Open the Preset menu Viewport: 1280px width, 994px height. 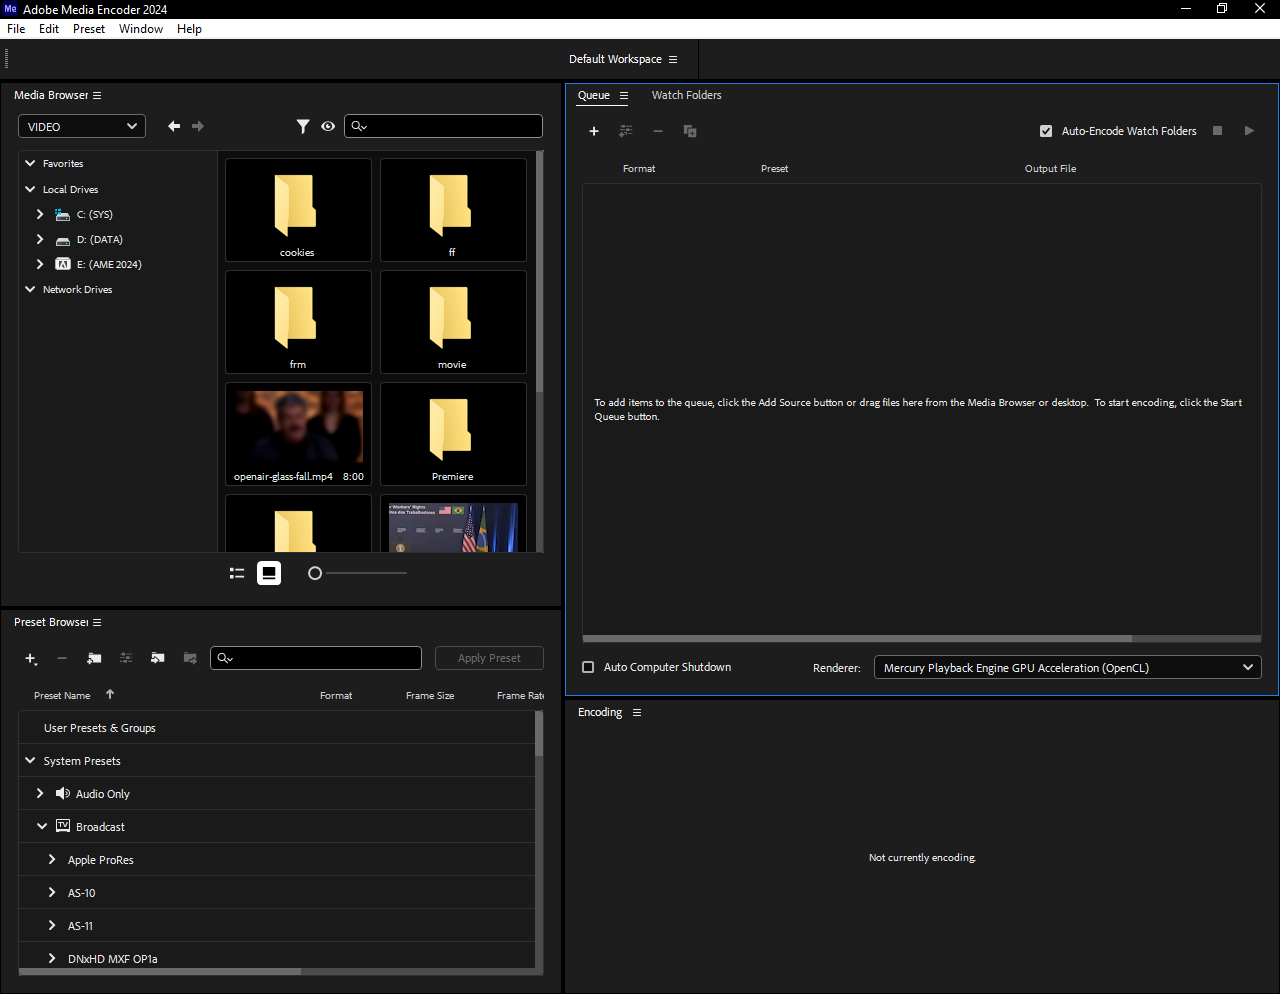click(89, 29)
